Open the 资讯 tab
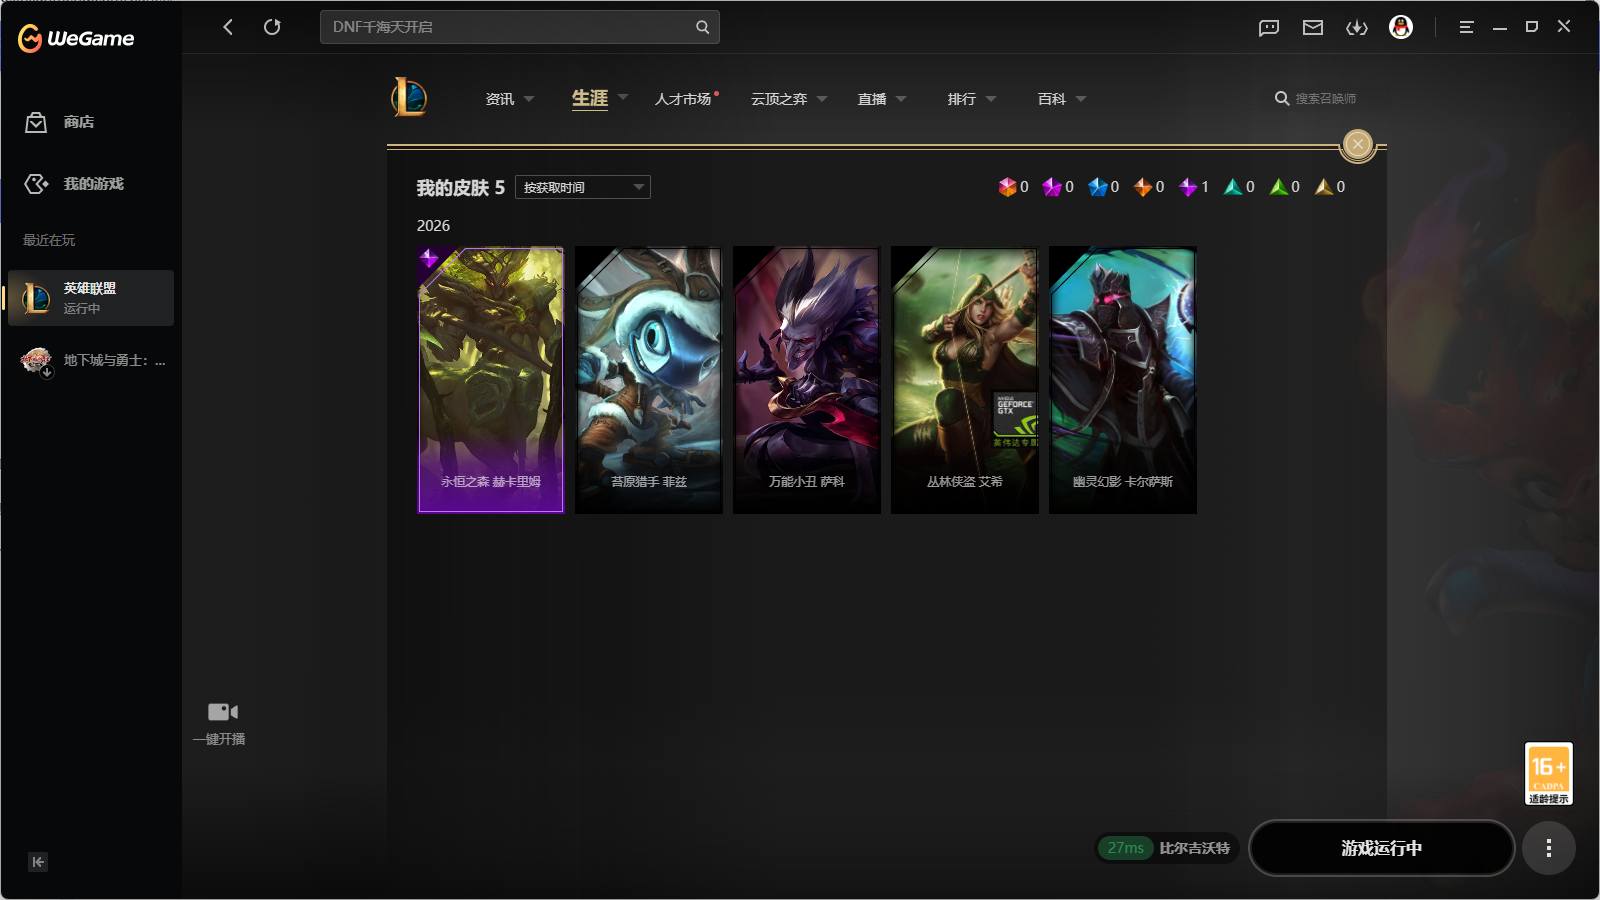The height and width of the screenshot is (900, 1600). (500, 99)
